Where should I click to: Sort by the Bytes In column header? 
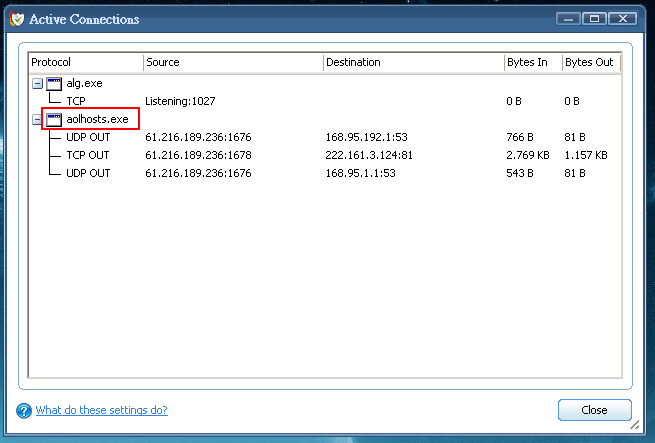click(533, 62)
